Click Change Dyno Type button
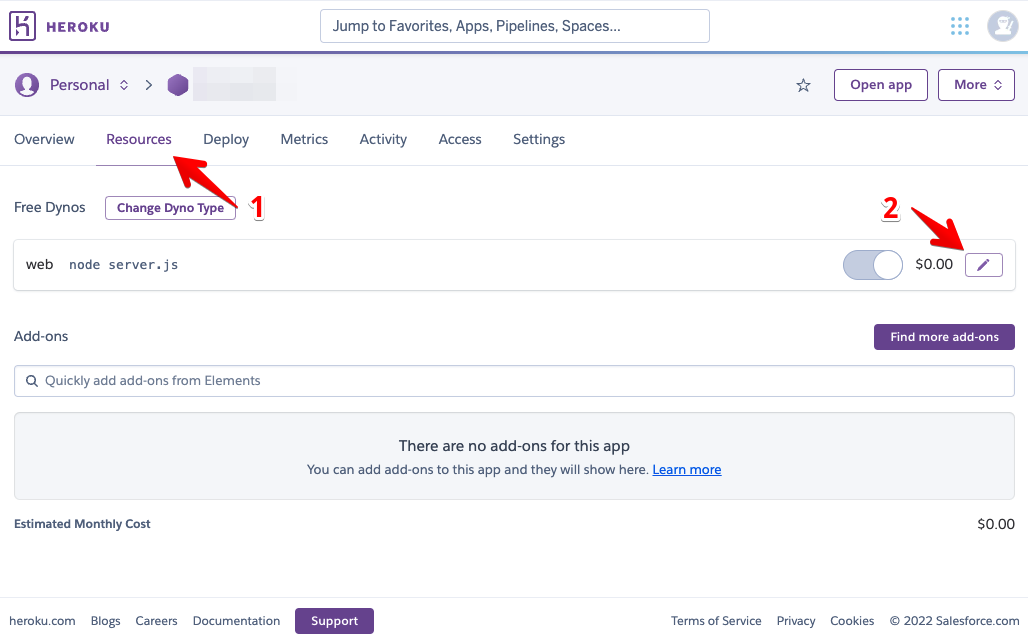 (170, 208)
